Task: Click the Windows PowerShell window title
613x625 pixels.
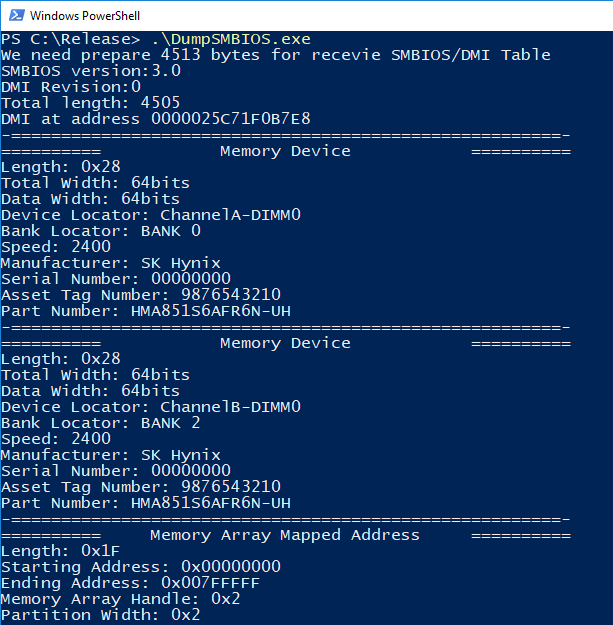Action: click(x=85, y=16)
